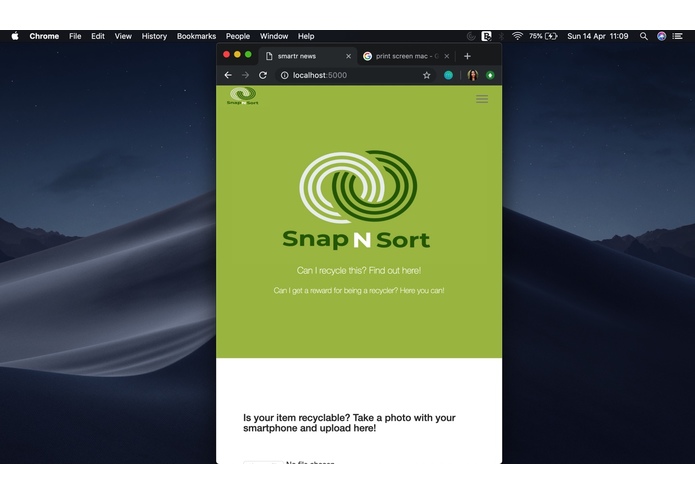
Task: Click the Wi-Fi status icon
Action: pos(517,36)
